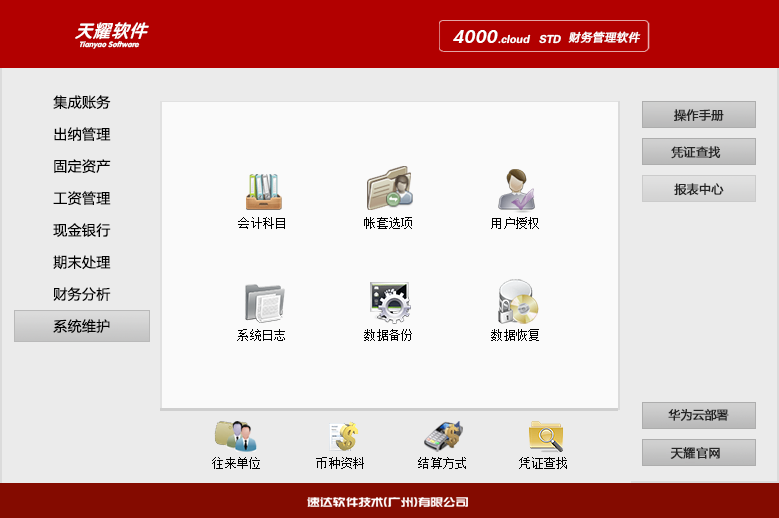Click the 天耀软件 logo
Image resolution: width=779 pixels, height=518 pixels.
coord(111,35)
